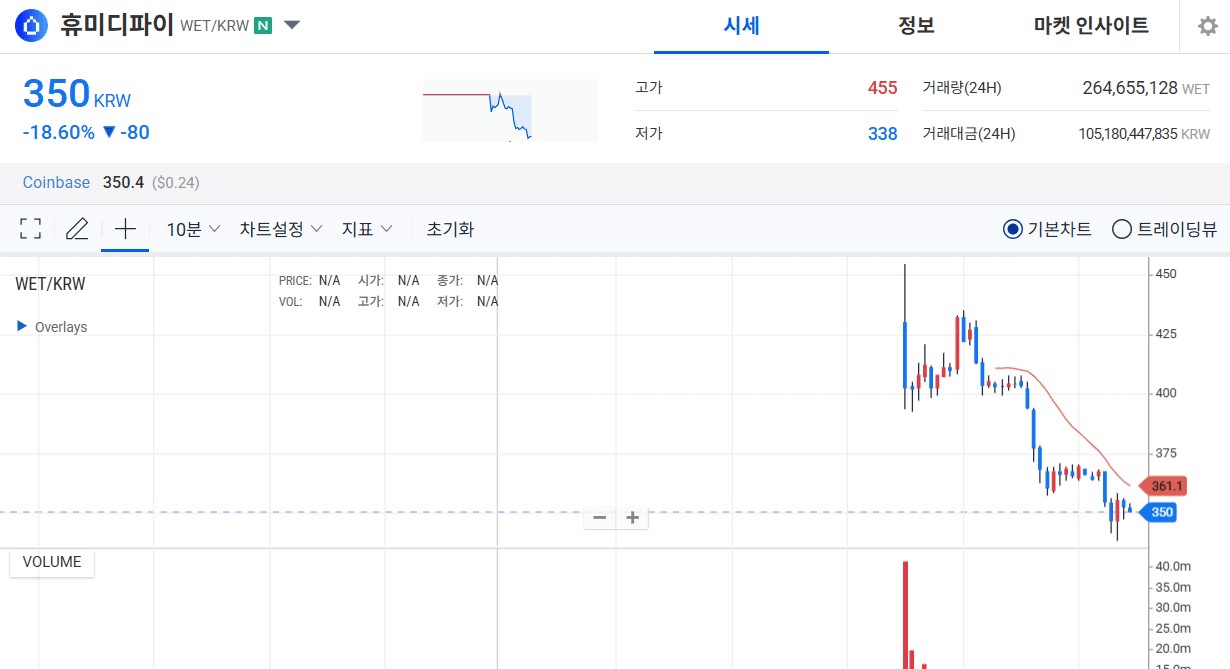The image size is (1230, 669).
Task: Click the 375 price axis label
Action: tap(1166, 453)
